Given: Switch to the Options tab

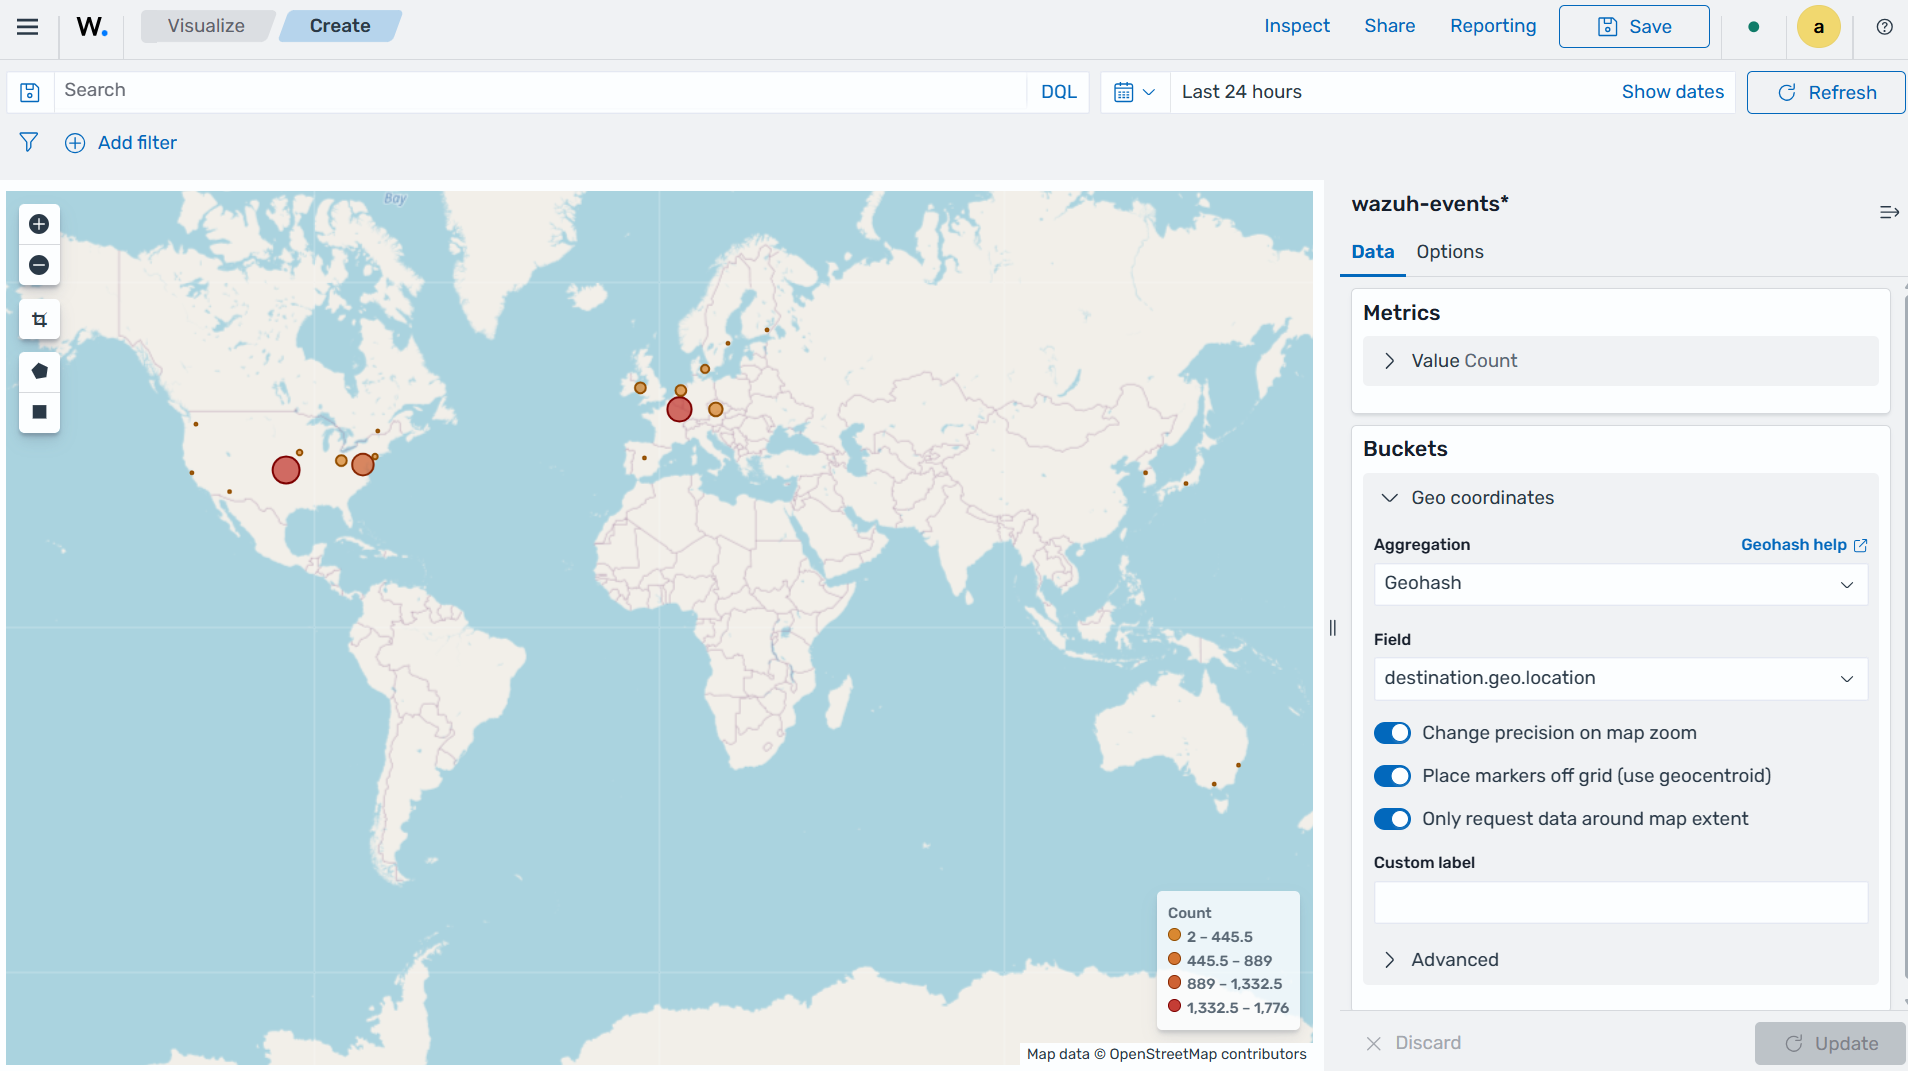Looking at the screenshot, I should [1449, 252].
